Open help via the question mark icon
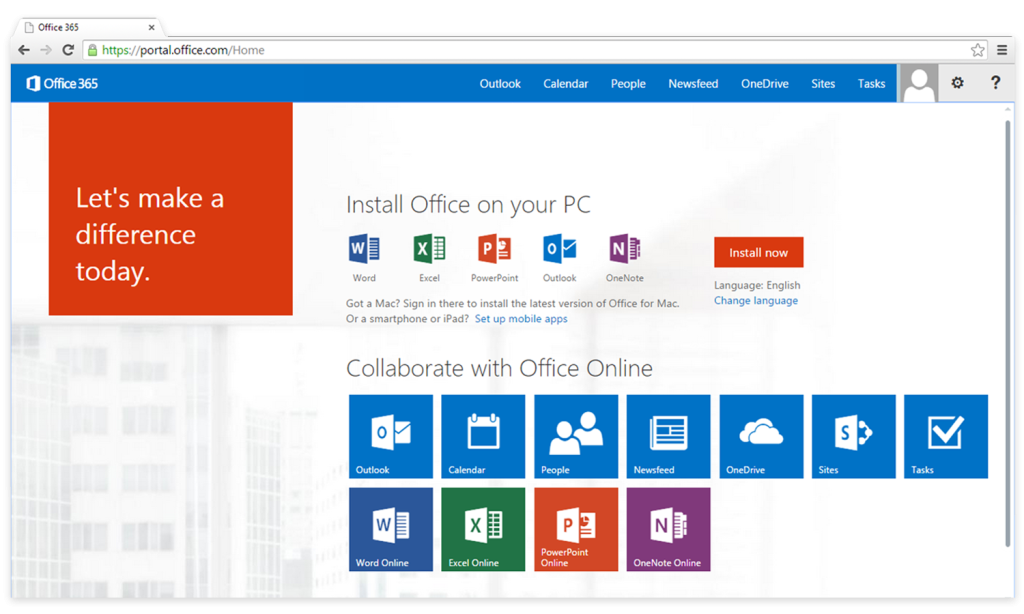1024x614 pixels. (x=995, y=83)
